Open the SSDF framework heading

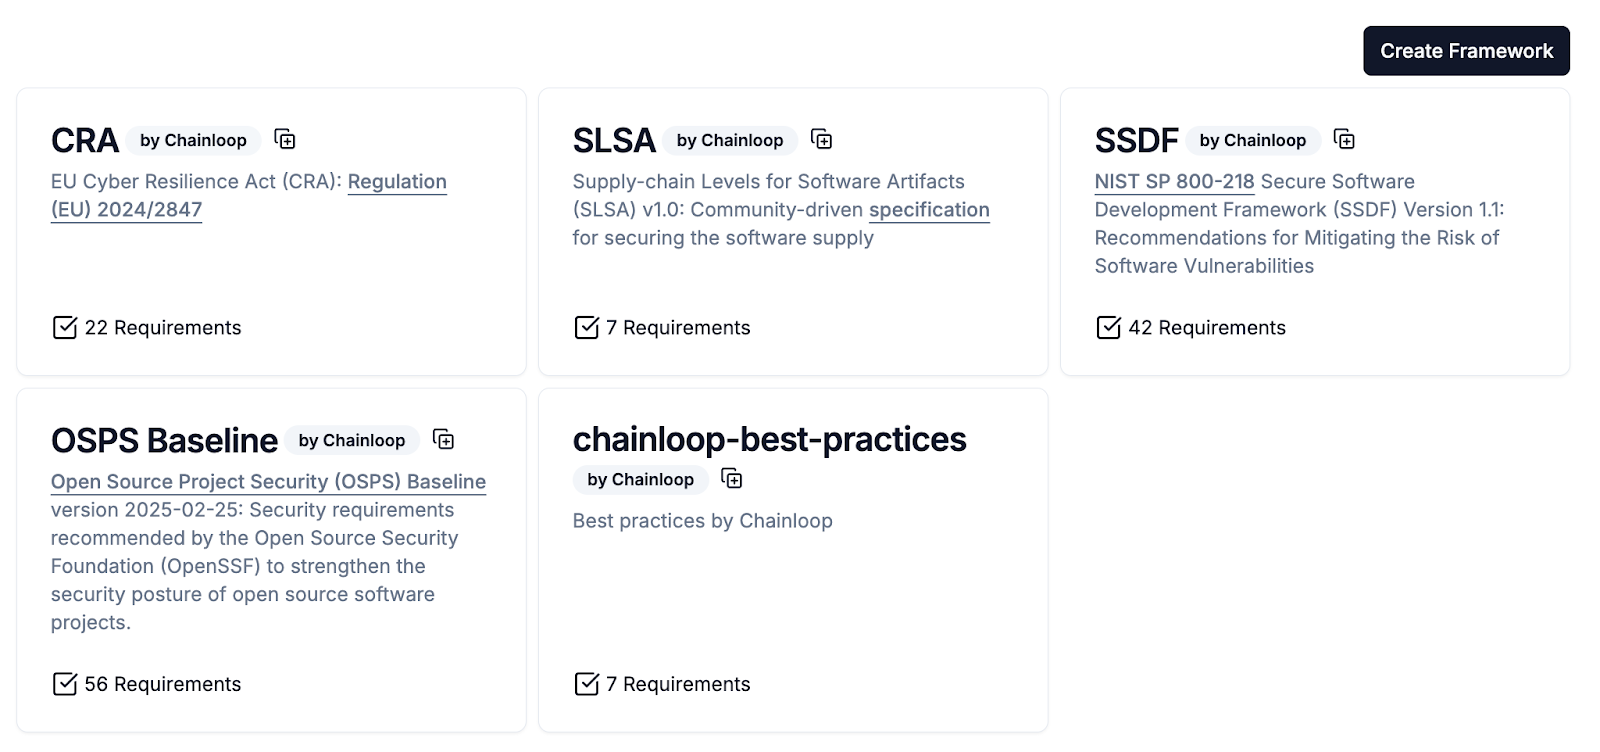[x=1136, y=141]
